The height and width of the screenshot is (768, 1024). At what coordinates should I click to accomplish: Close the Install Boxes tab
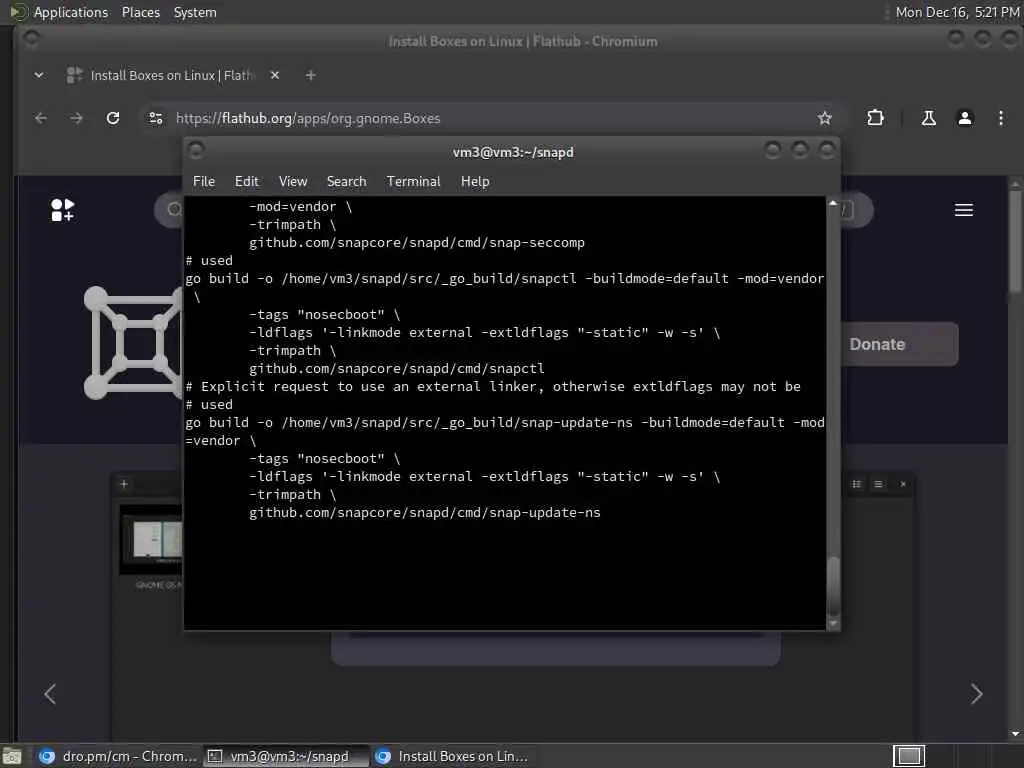275,75
